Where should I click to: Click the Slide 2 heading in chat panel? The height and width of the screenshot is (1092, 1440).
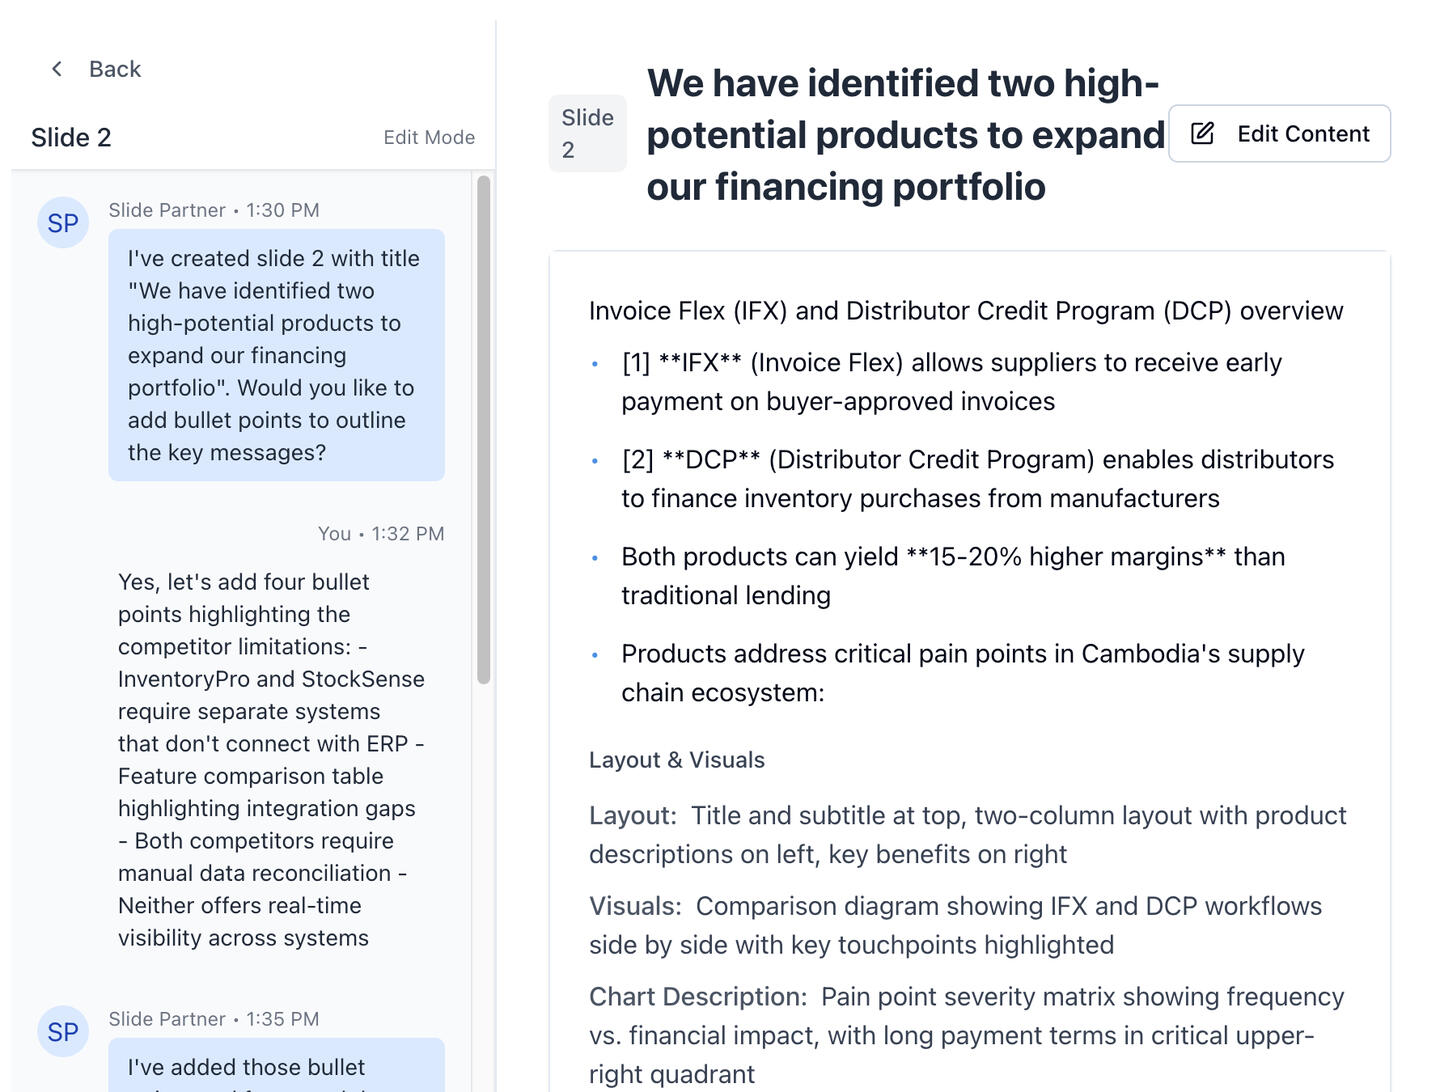click(71, 138)
